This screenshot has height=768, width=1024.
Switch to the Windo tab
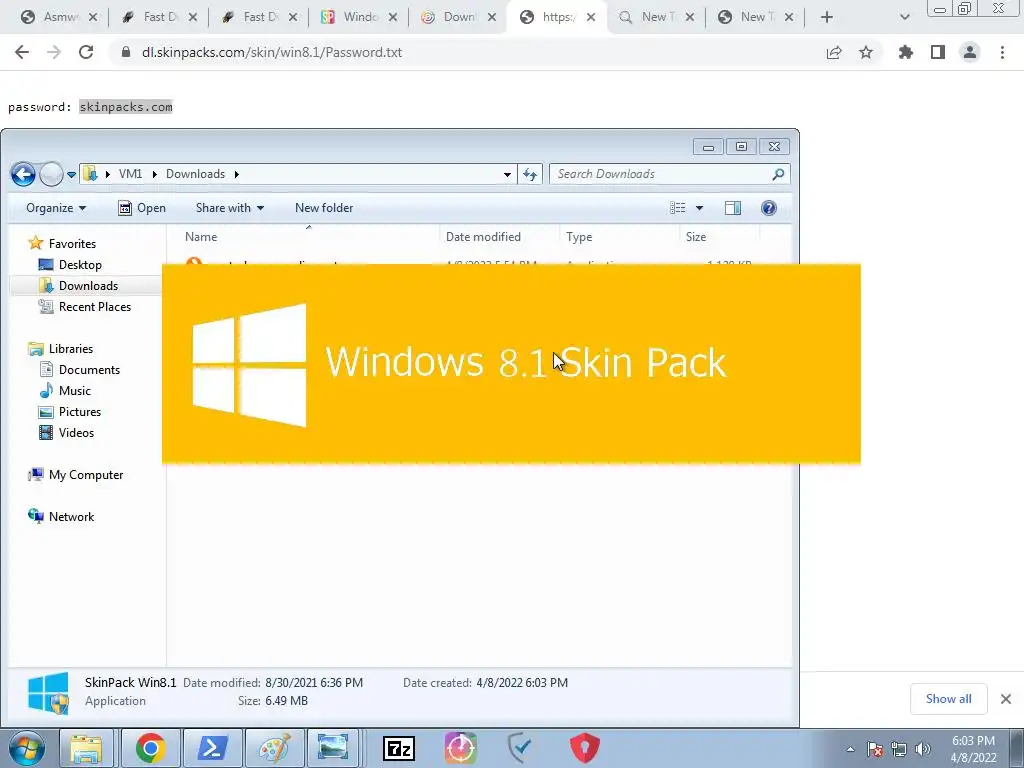click(x=359, y=17)
